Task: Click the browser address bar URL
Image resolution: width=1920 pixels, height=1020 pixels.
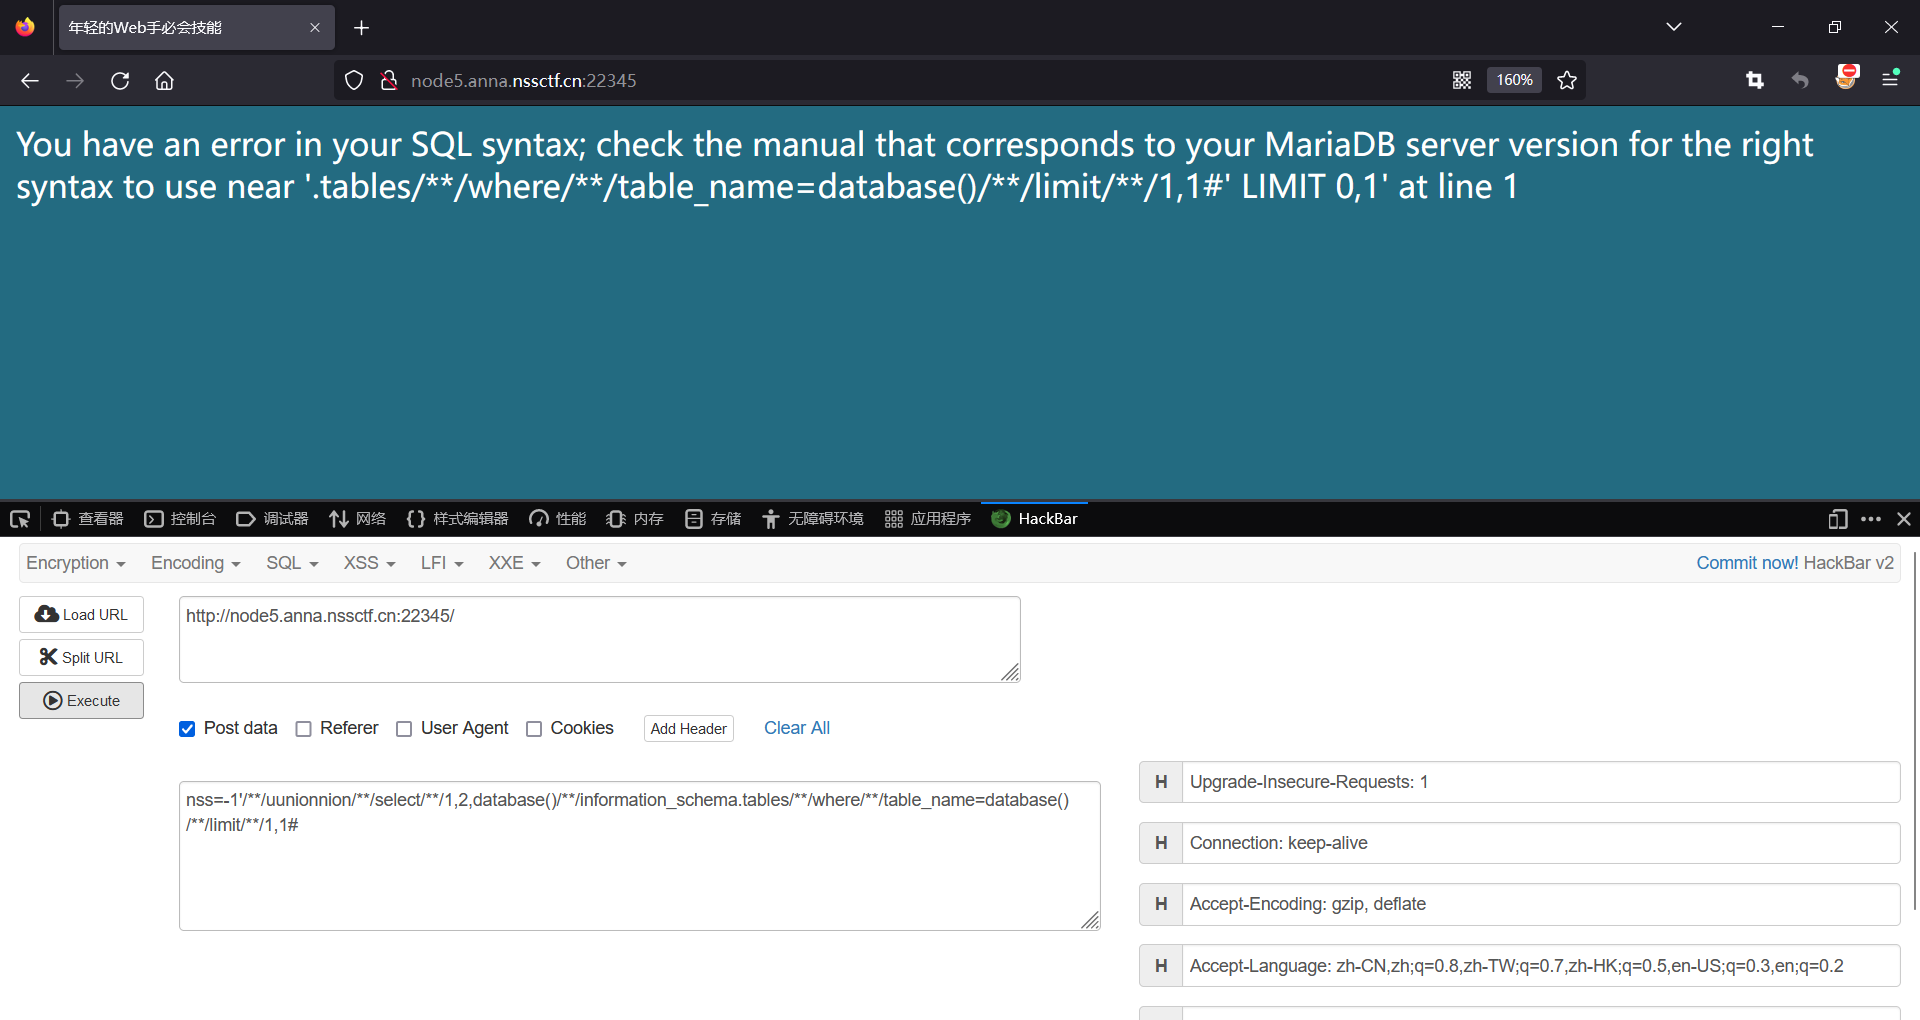Action: coord(523,81)
